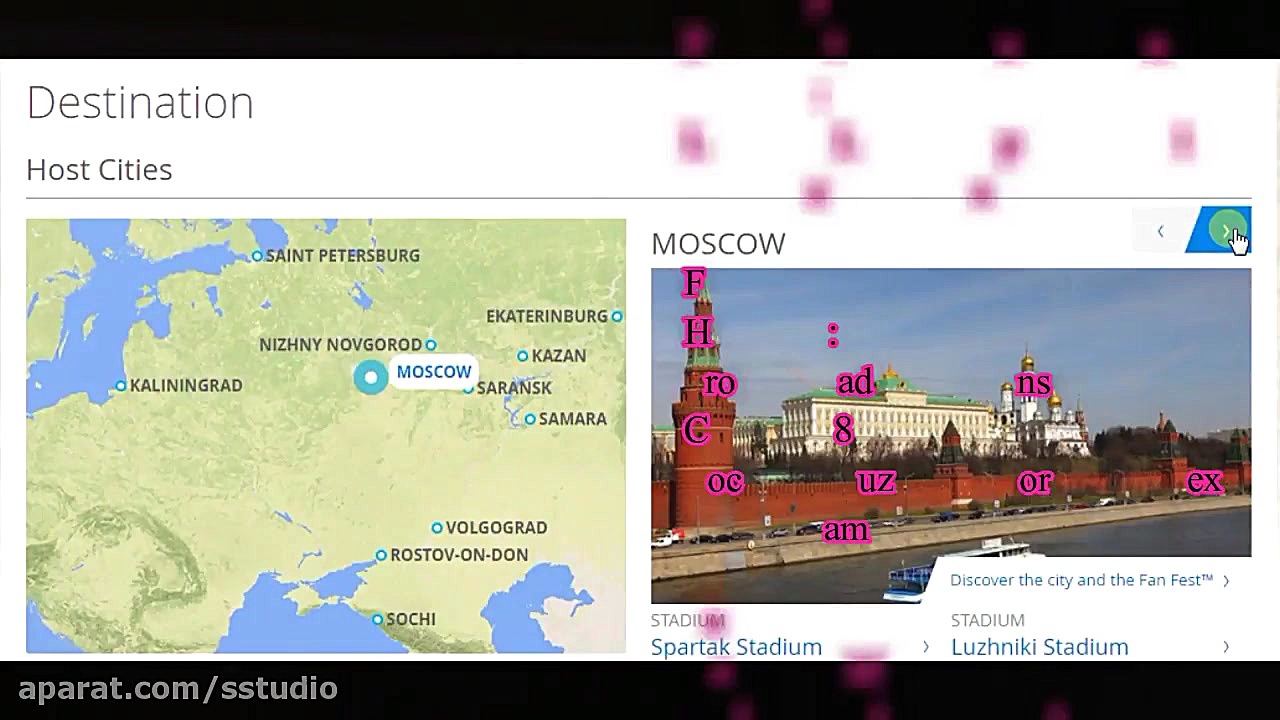This screenshot has width=1280, height=720.
Task: Click the Moscow Kremlin photo
Action: click(951, 435)
